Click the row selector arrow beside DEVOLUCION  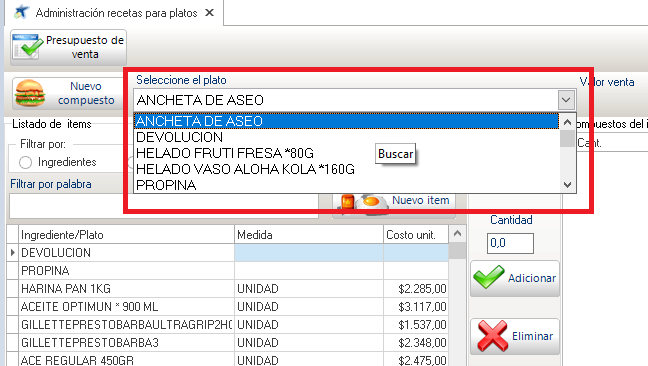(12, 252)
